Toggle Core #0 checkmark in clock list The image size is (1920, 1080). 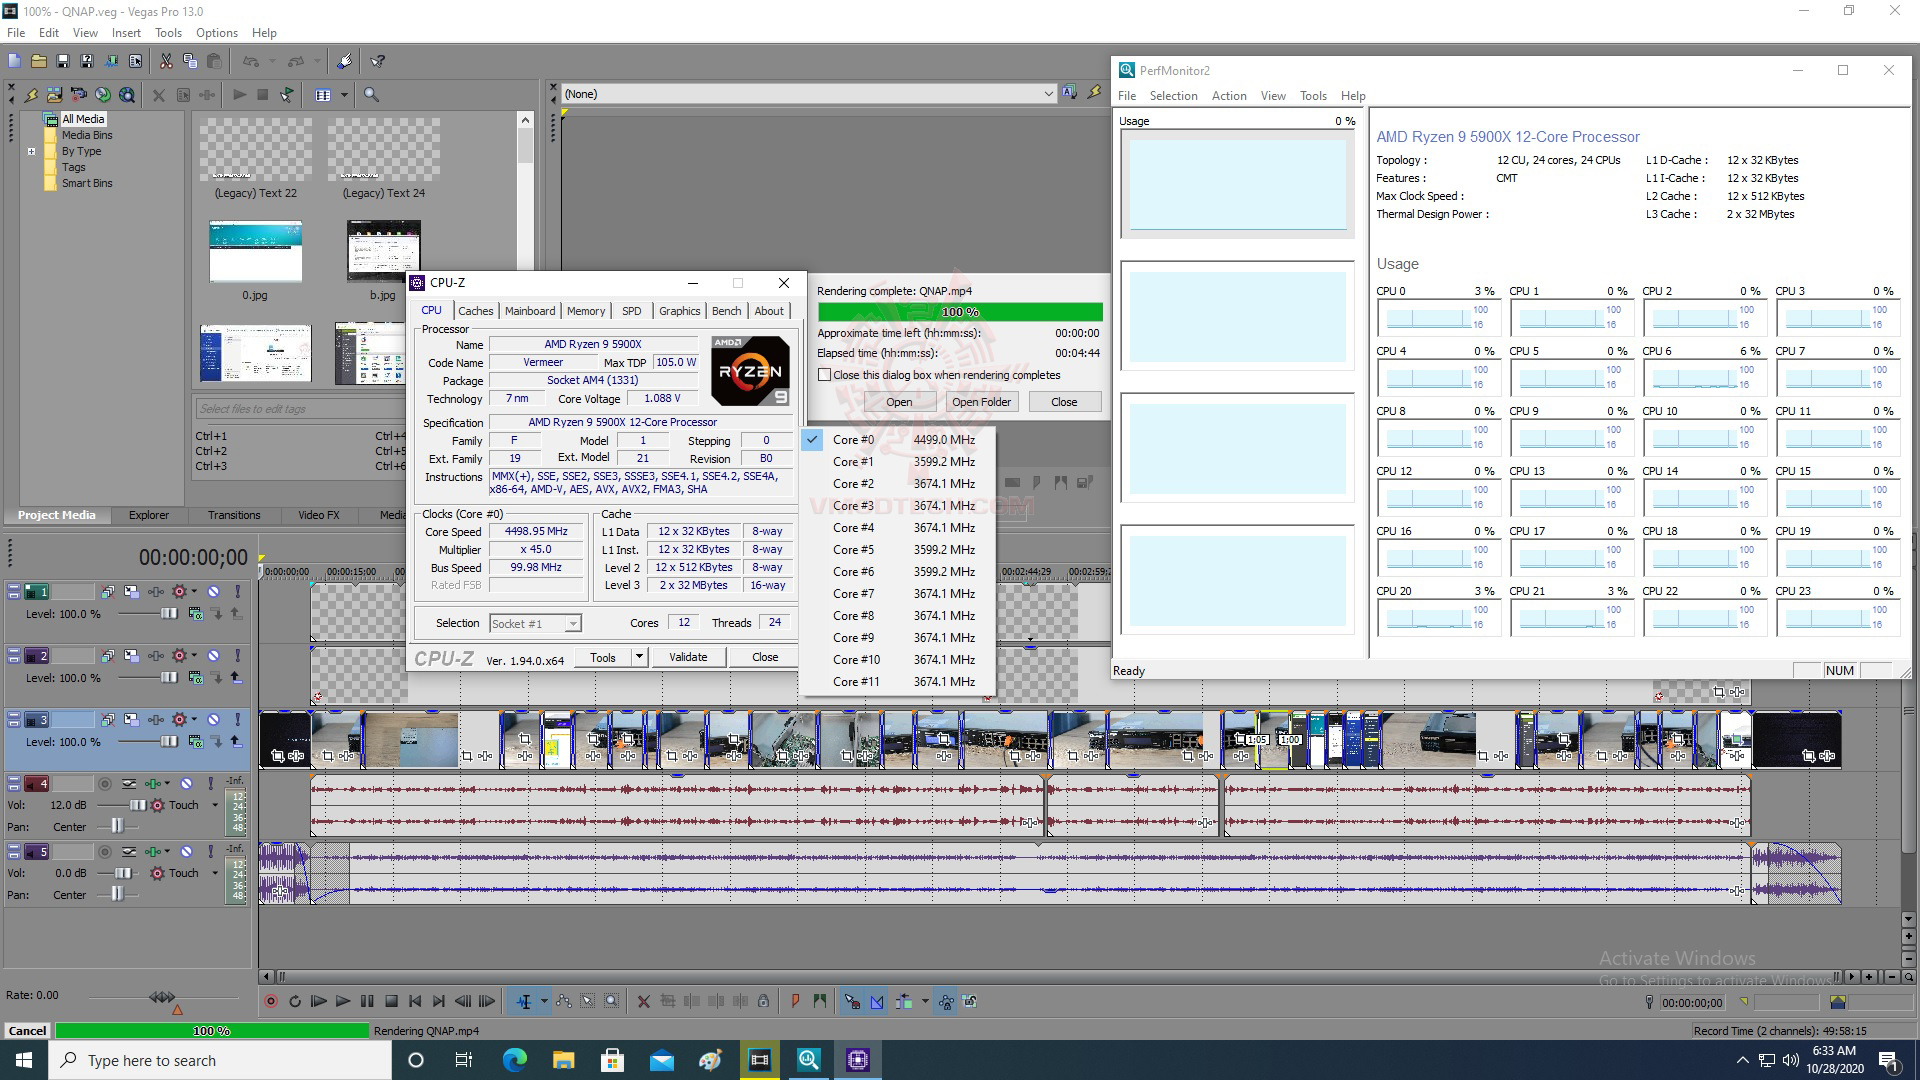[813, 440]
